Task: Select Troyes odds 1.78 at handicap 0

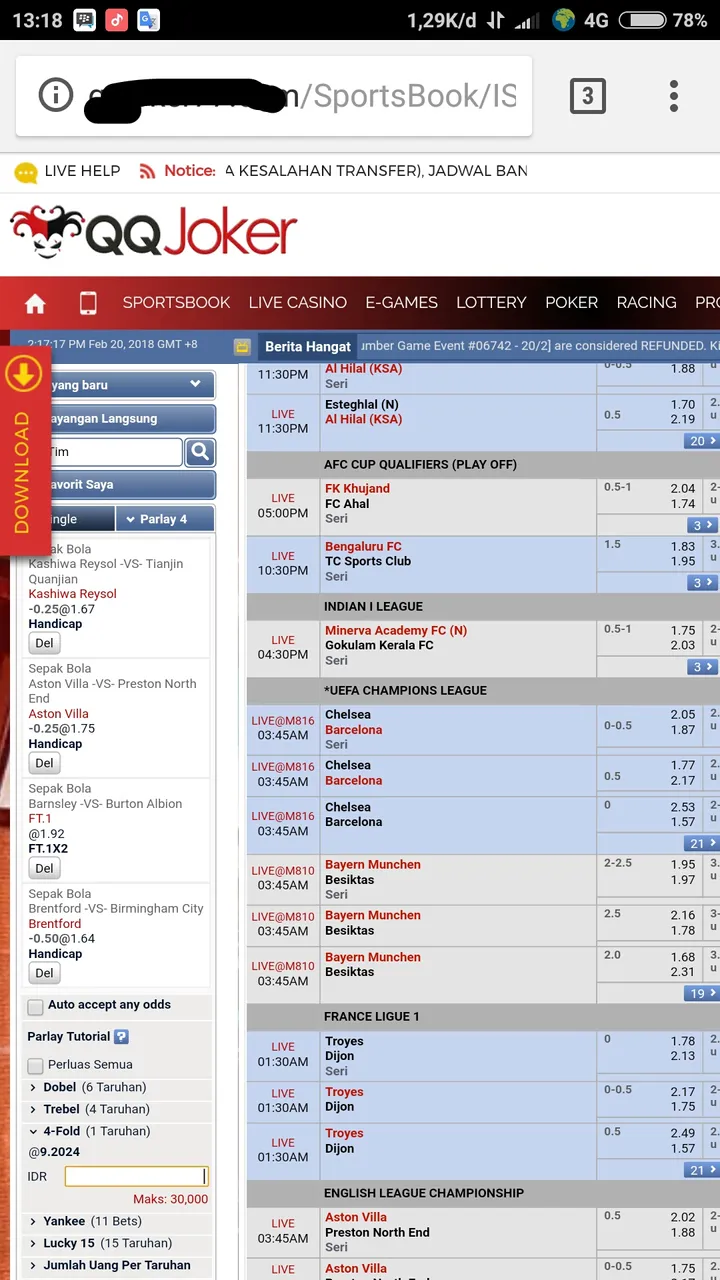Action: pyautogui.click(x=683, y=1042)
